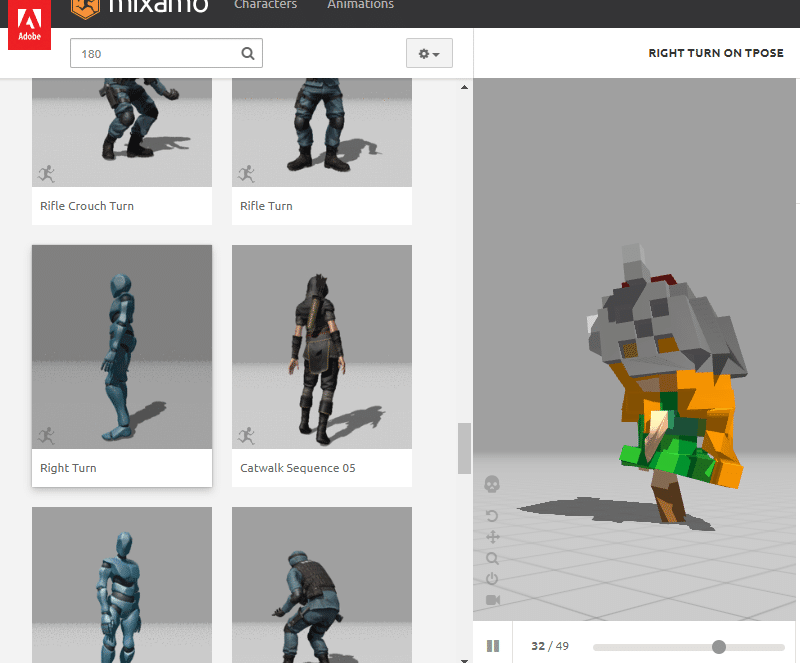Click the 'Catwalk Sequence 05' label
The height and width of the screenshot is (663, 800).
click(298, 468)
